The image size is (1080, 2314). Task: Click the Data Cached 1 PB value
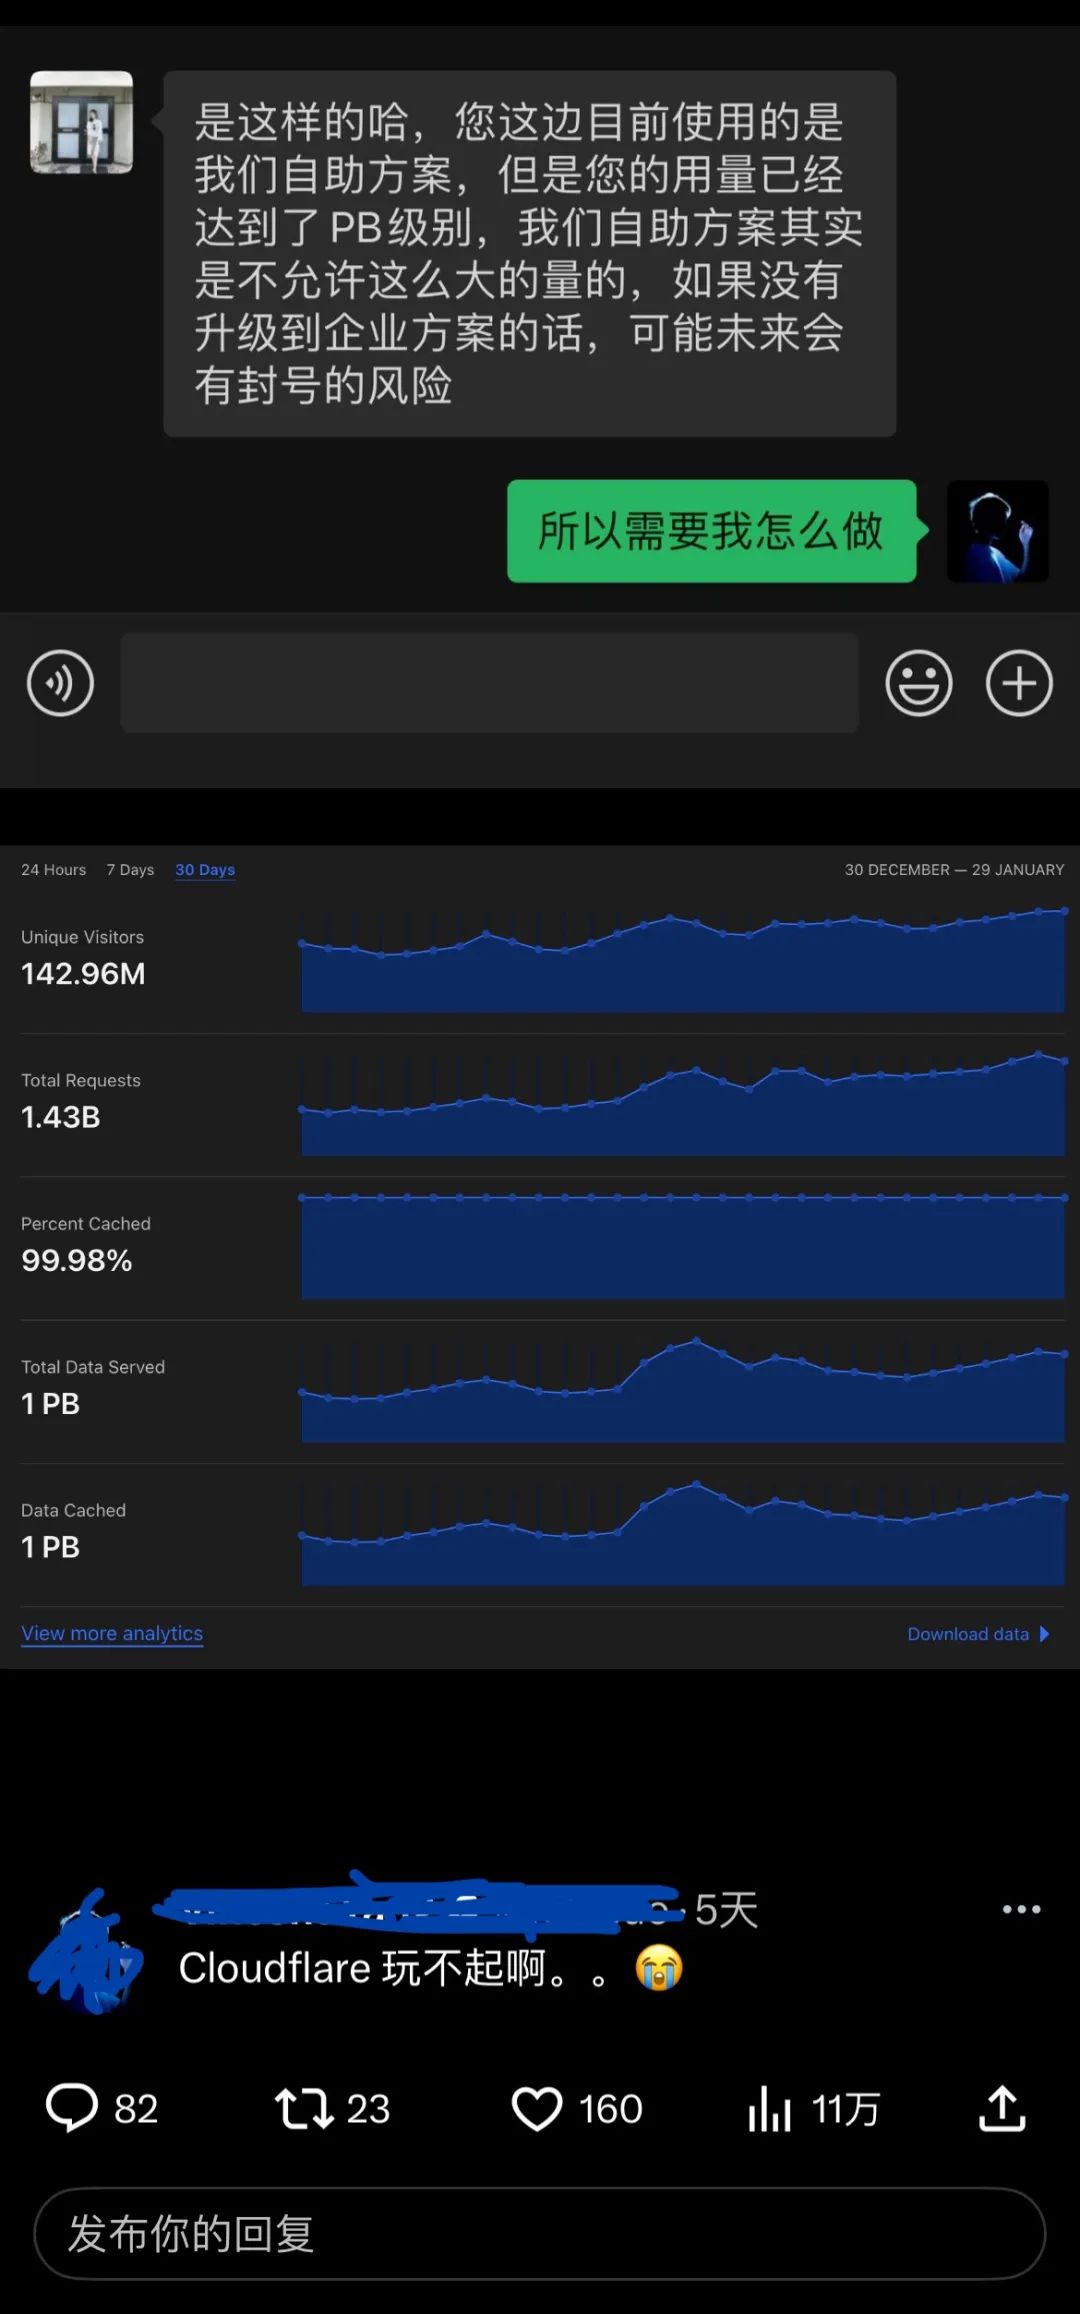(50, 1547)
